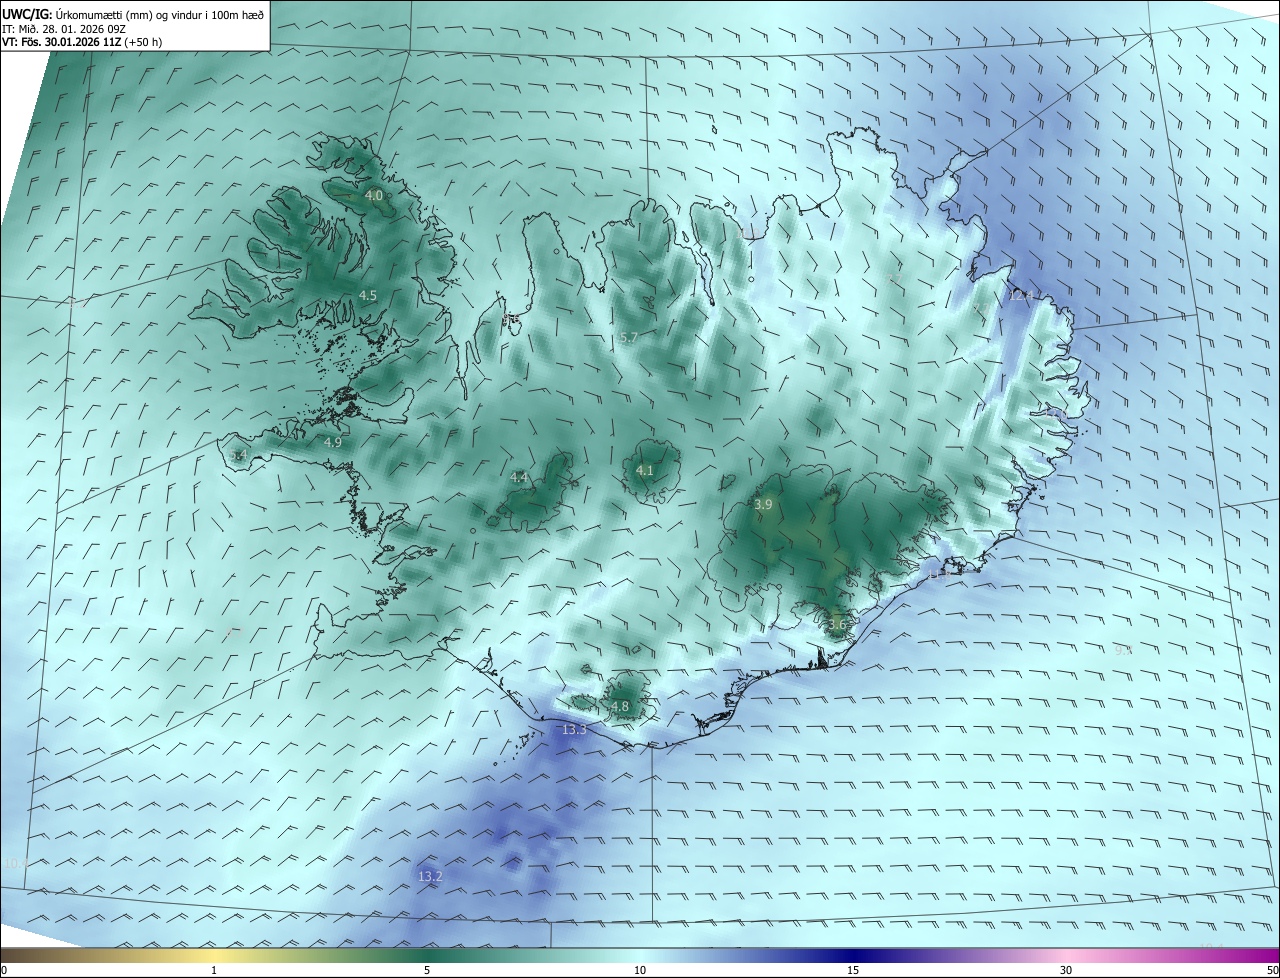
Task: Click the colour scale tick label 0
Action: point(4,970)
